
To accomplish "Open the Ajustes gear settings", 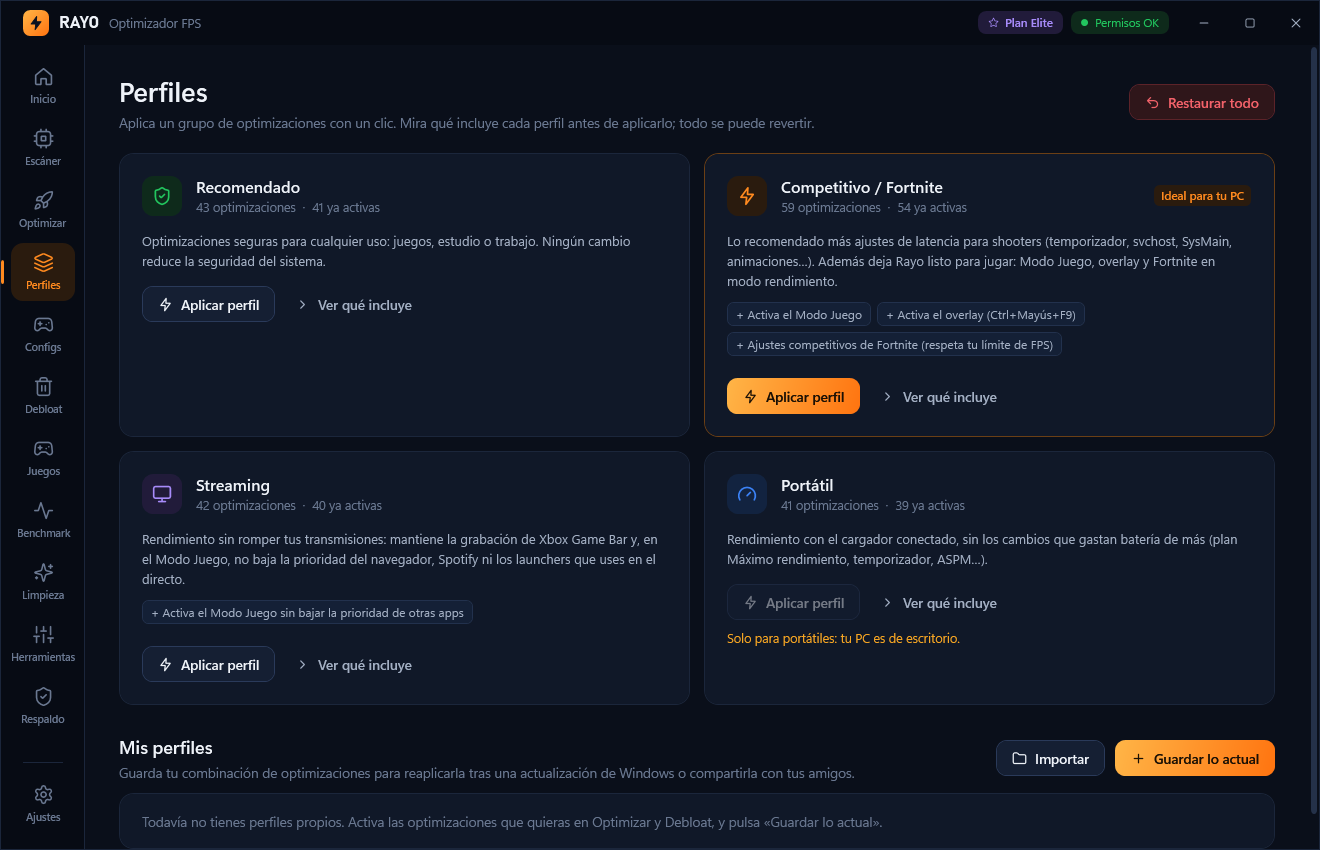I will point(43,804).
